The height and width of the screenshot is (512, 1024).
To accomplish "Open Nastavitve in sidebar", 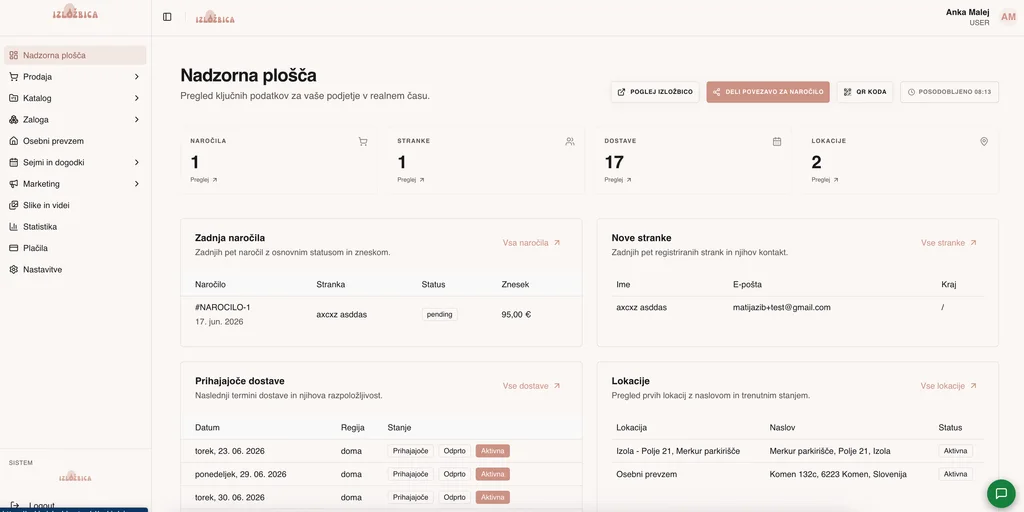I will click(75, 269).
